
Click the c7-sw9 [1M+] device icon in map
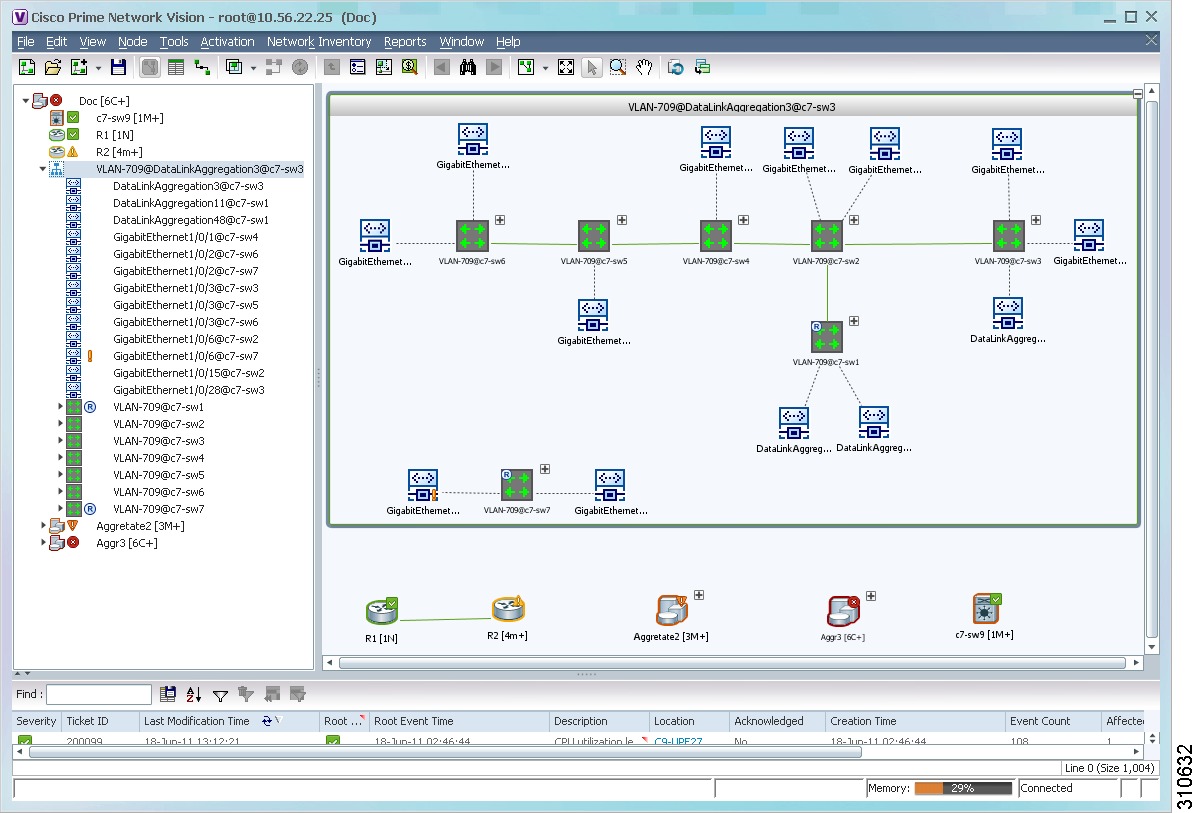pos(985,609)
